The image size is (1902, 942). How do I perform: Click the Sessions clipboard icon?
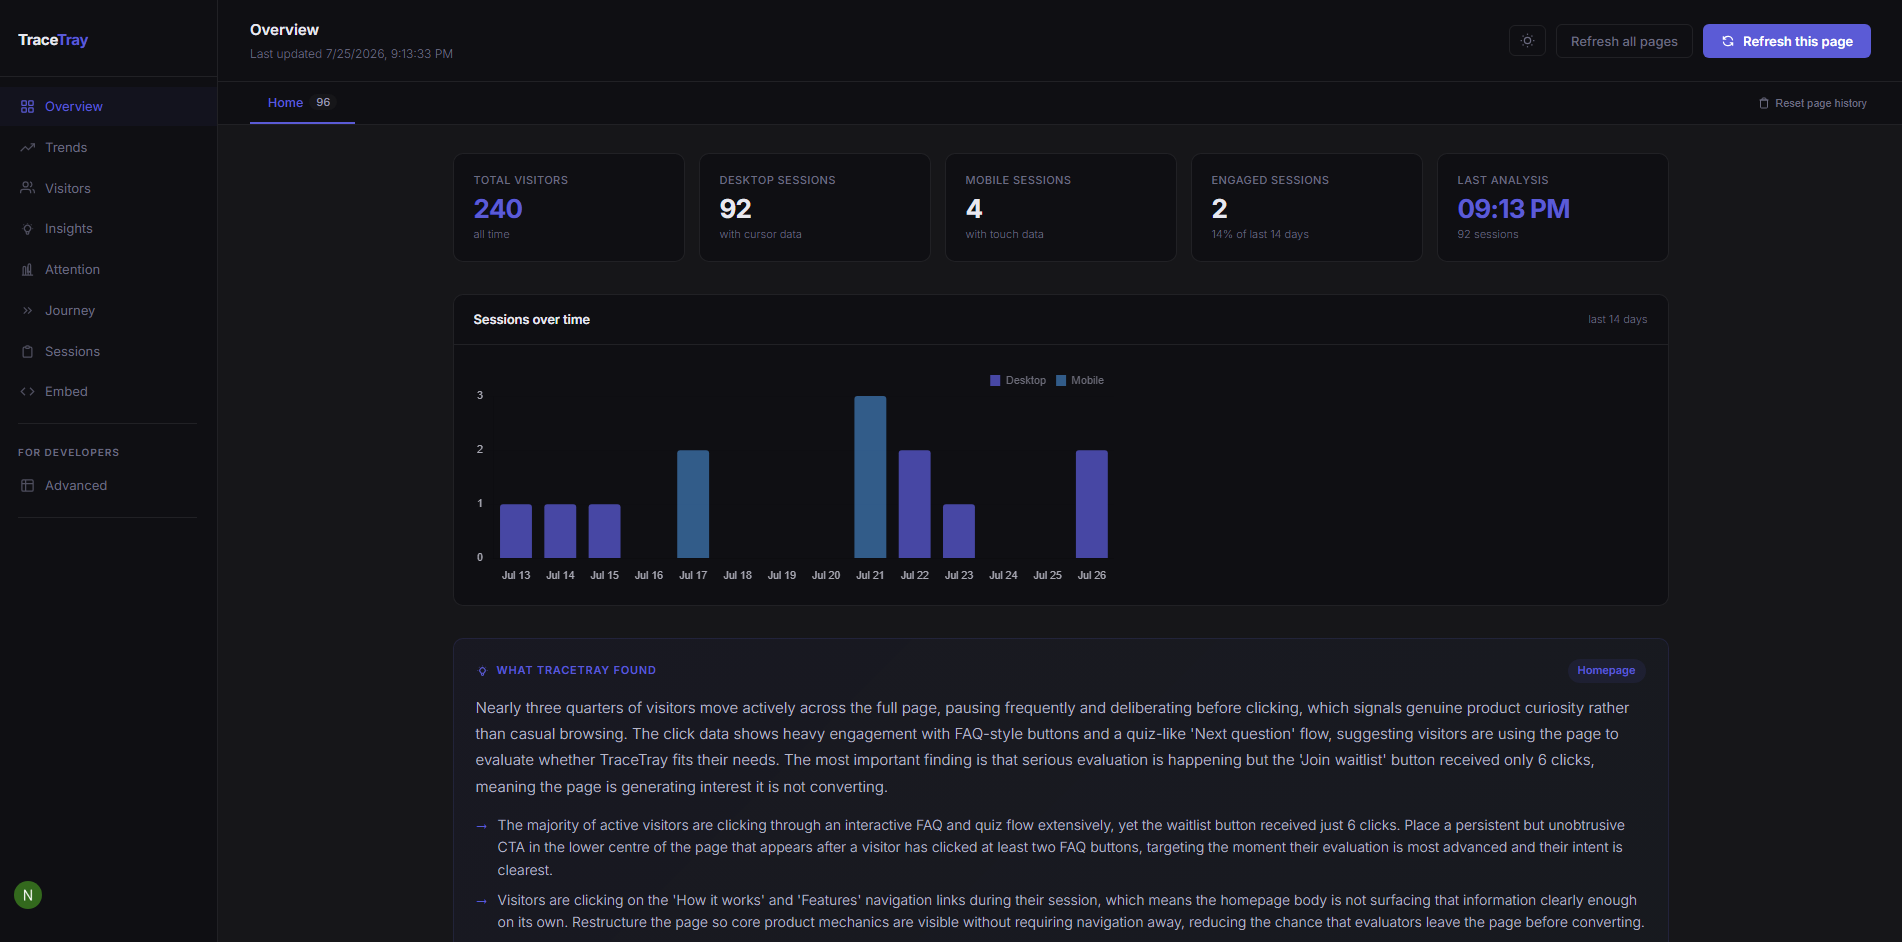[x=27, y=352]
